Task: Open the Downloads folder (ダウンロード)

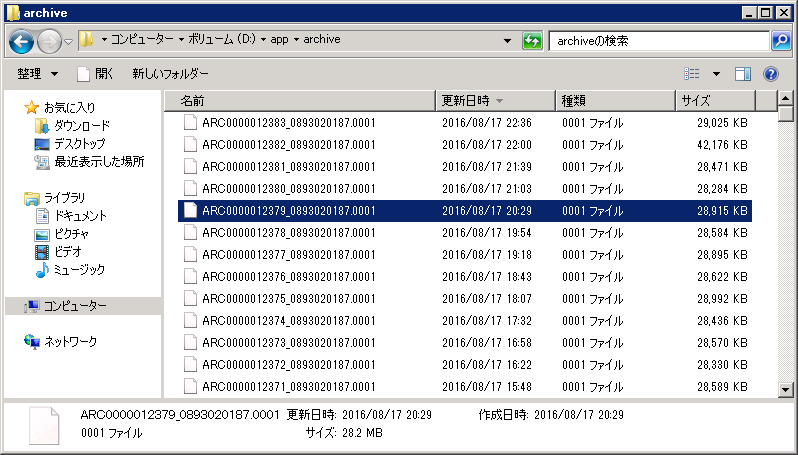Action: (x=81, y=125)
